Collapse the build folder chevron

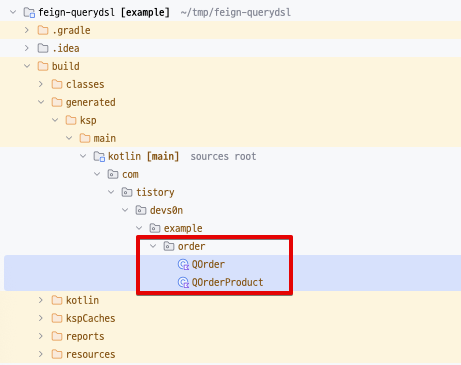(x=27, y=66)
